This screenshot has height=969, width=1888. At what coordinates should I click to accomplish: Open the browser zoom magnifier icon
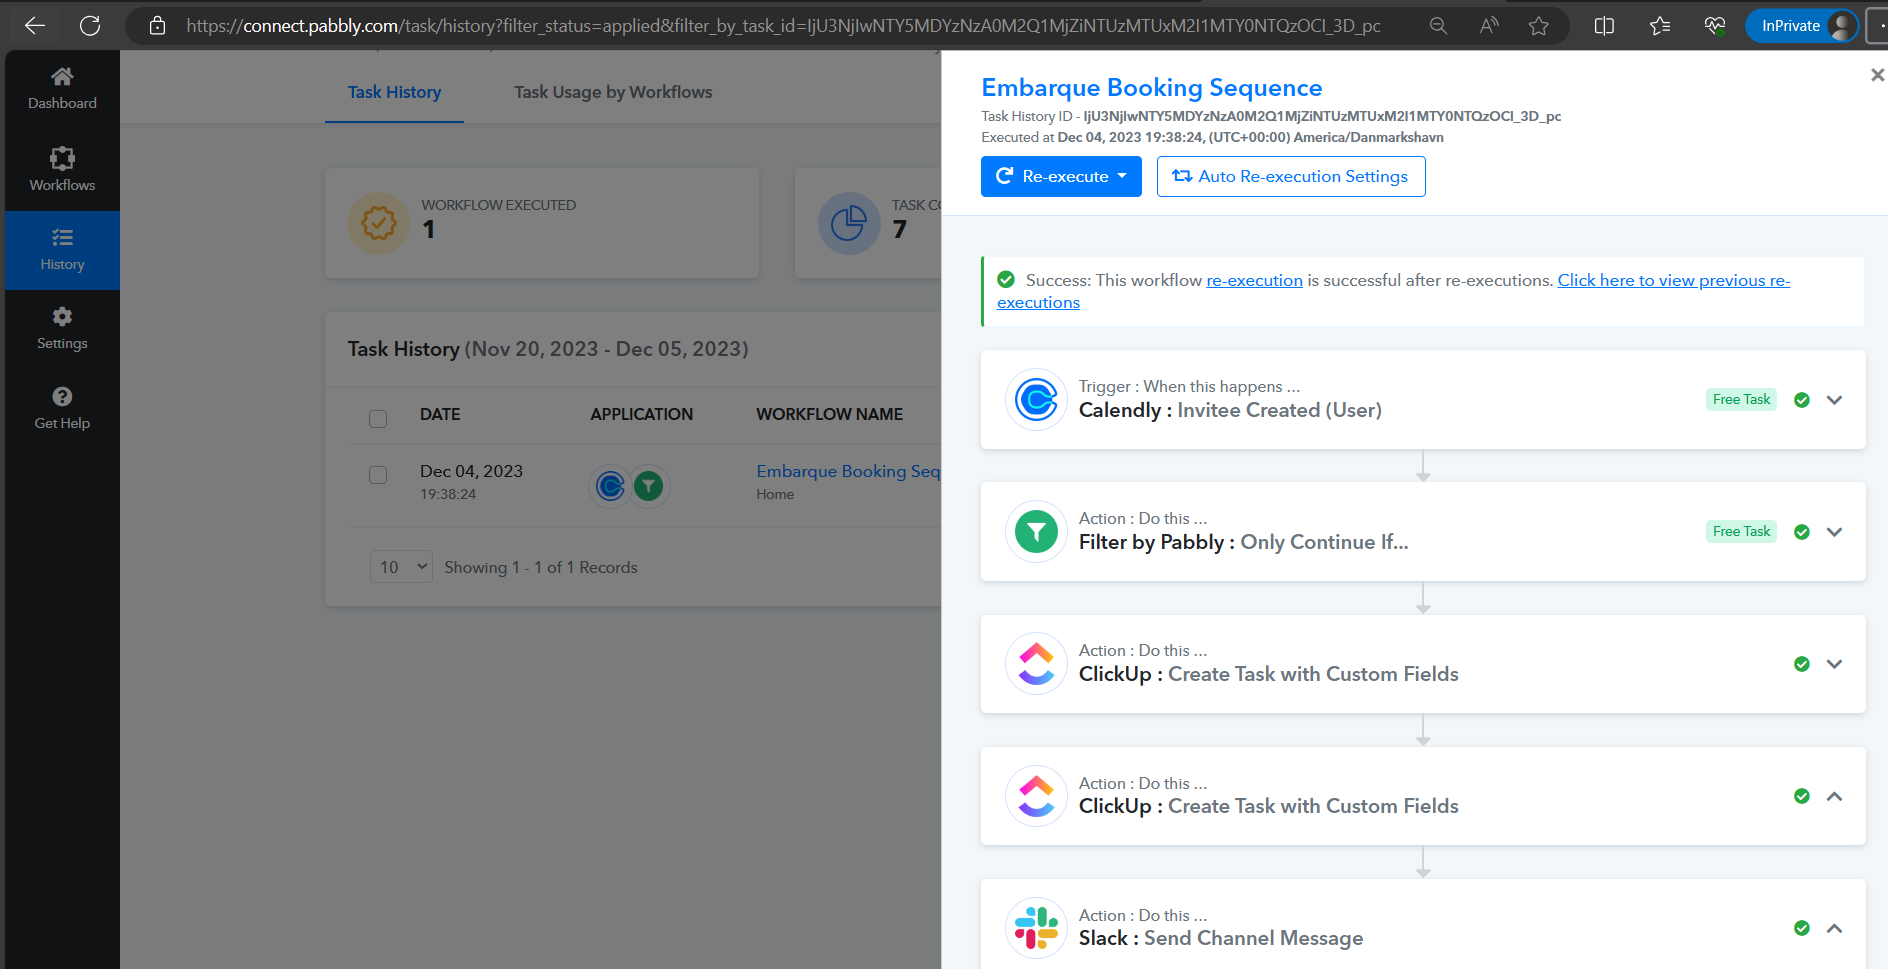tap(1438, 26)
